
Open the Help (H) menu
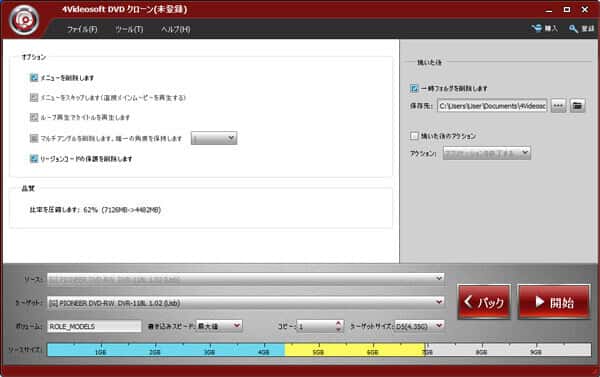pyautogui.click(x=175, y=29)
